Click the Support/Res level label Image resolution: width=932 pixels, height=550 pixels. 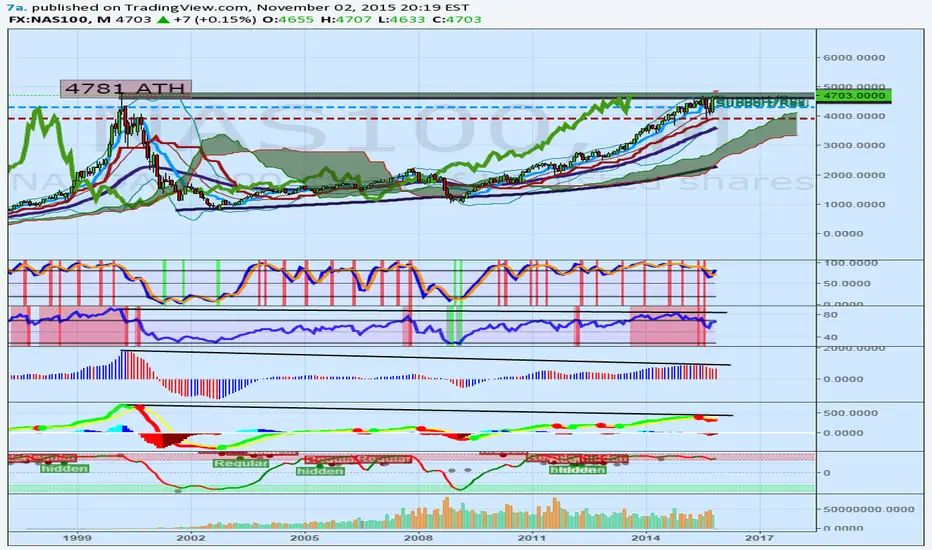coord(760,102)
